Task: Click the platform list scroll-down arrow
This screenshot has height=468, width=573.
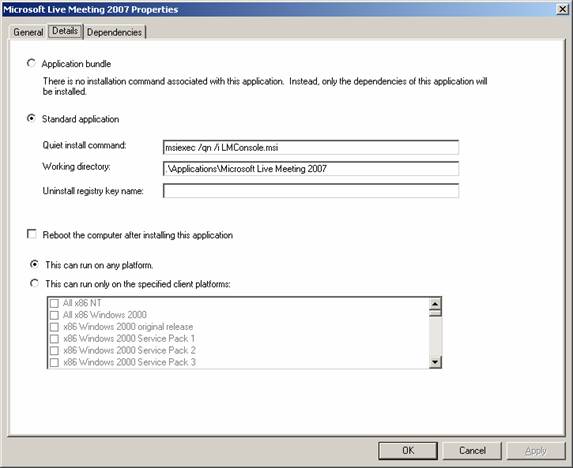Action: tap(435, 362)
